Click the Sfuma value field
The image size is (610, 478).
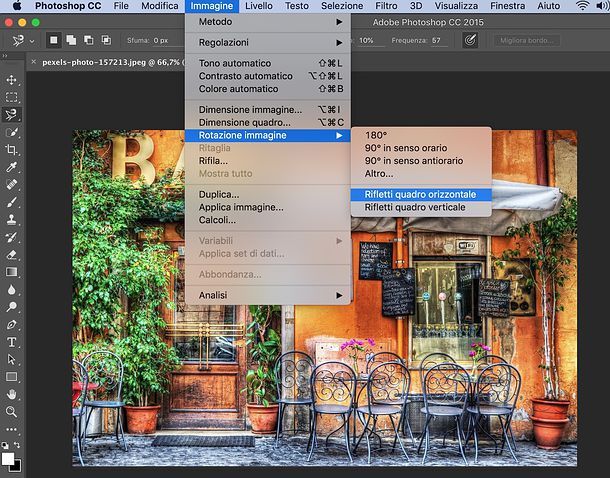pyautogui.click(x=167, y=40)
